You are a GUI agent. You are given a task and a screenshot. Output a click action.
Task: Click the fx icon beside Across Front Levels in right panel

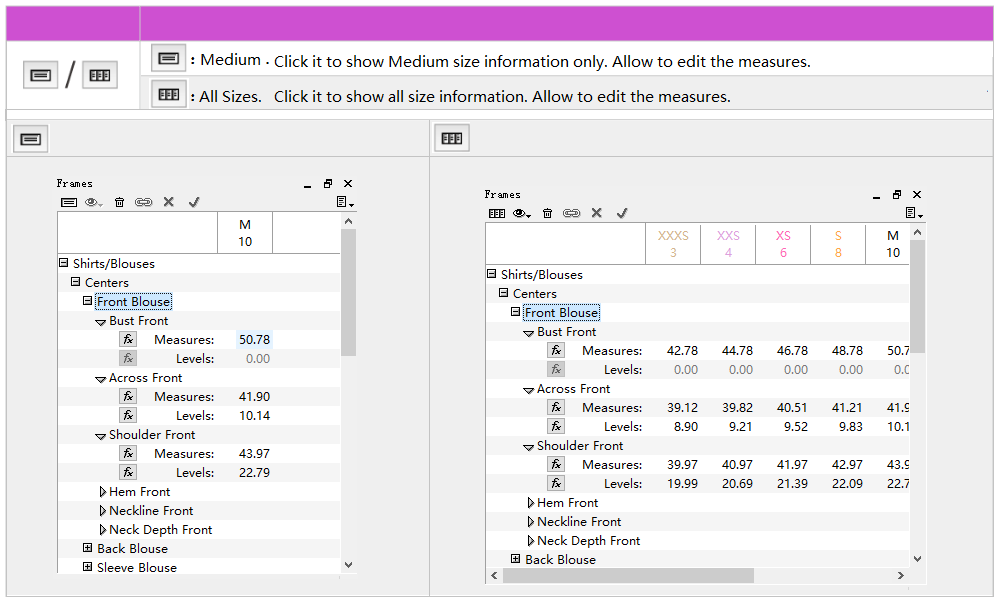[x=556, y=427]
